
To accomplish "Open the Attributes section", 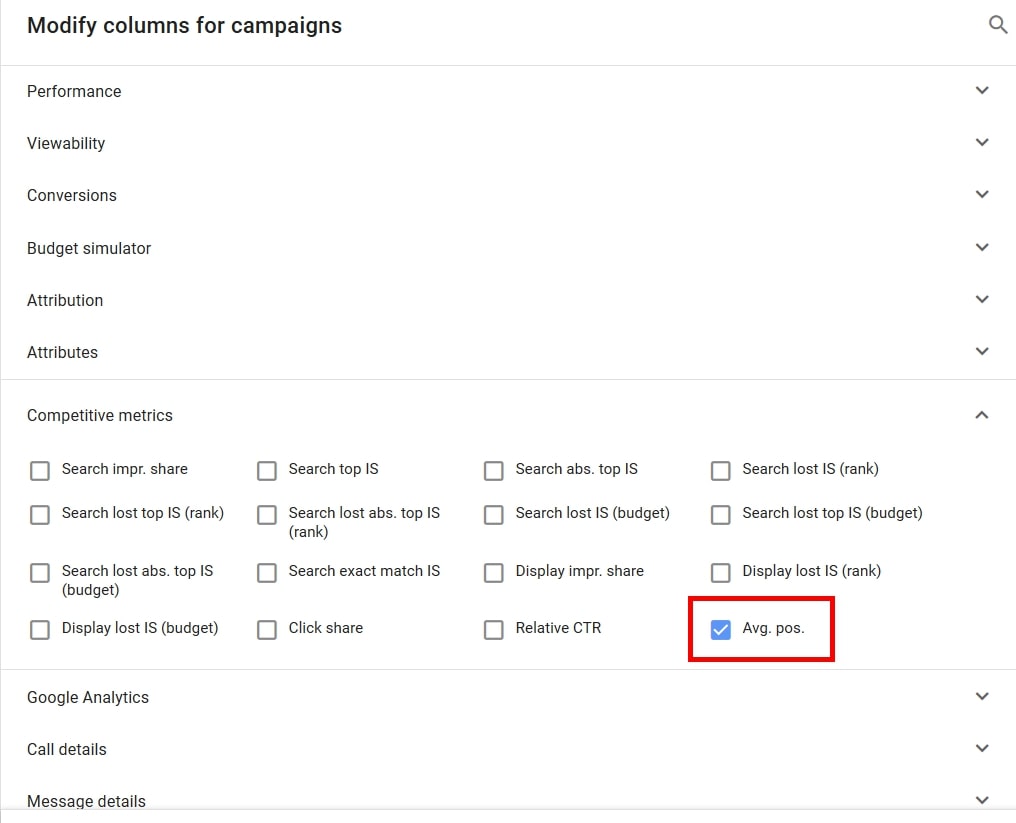I will point(981,352).
